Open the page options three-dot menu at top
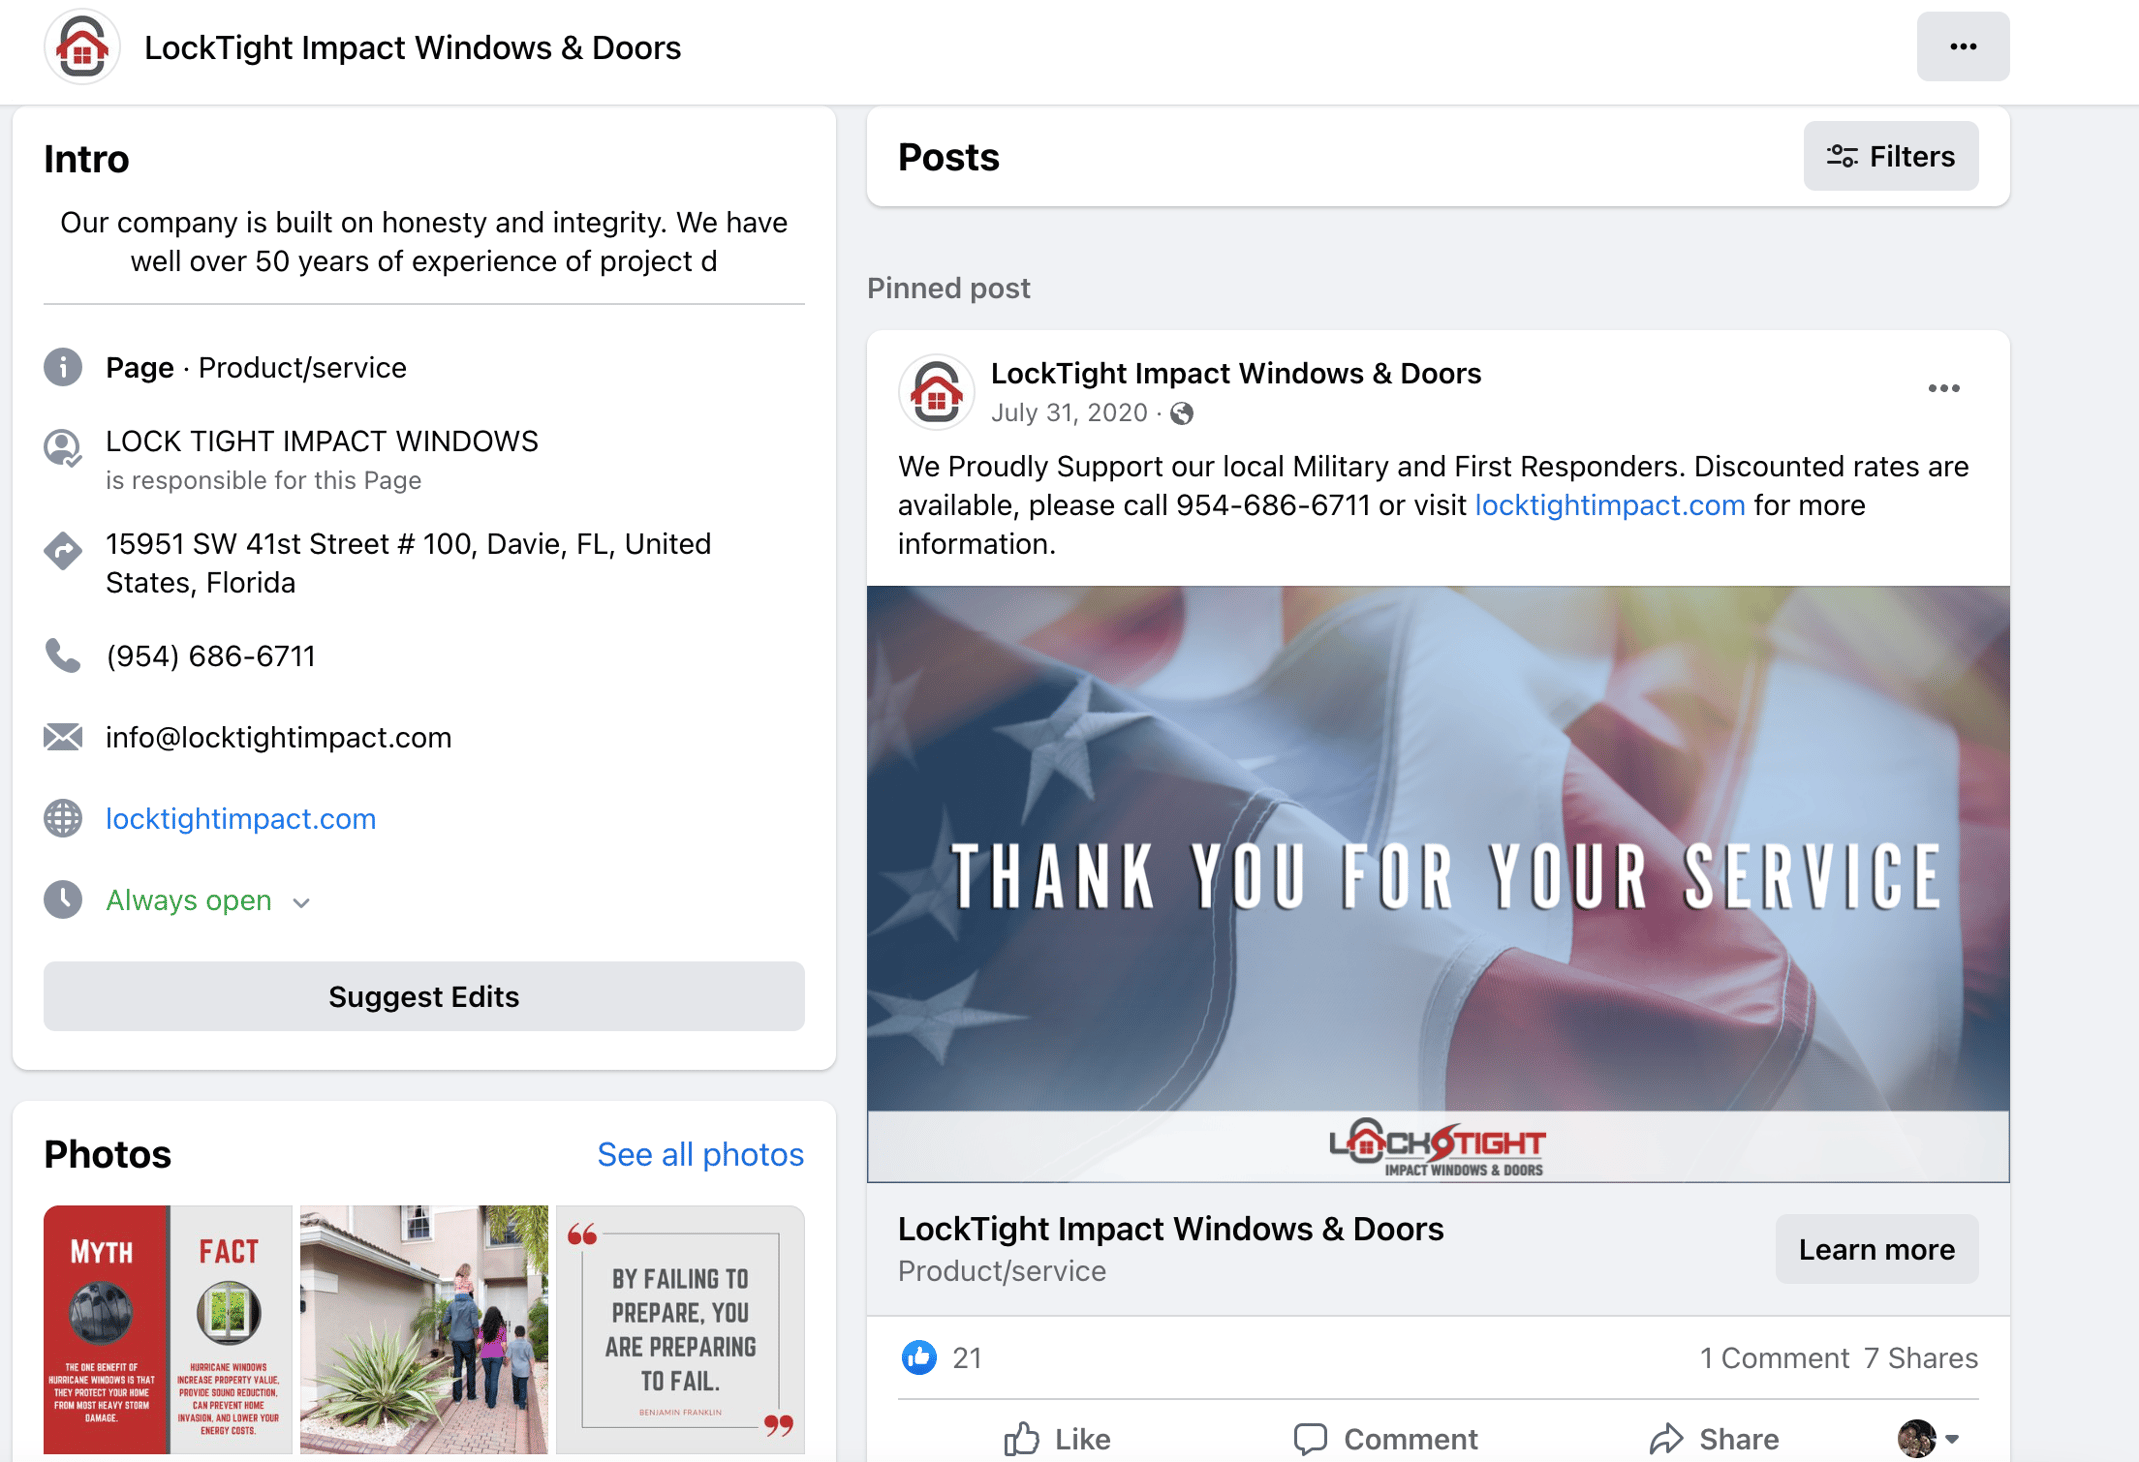The width and height of the screenshot is (2139, 1462). click(1962, 47)
